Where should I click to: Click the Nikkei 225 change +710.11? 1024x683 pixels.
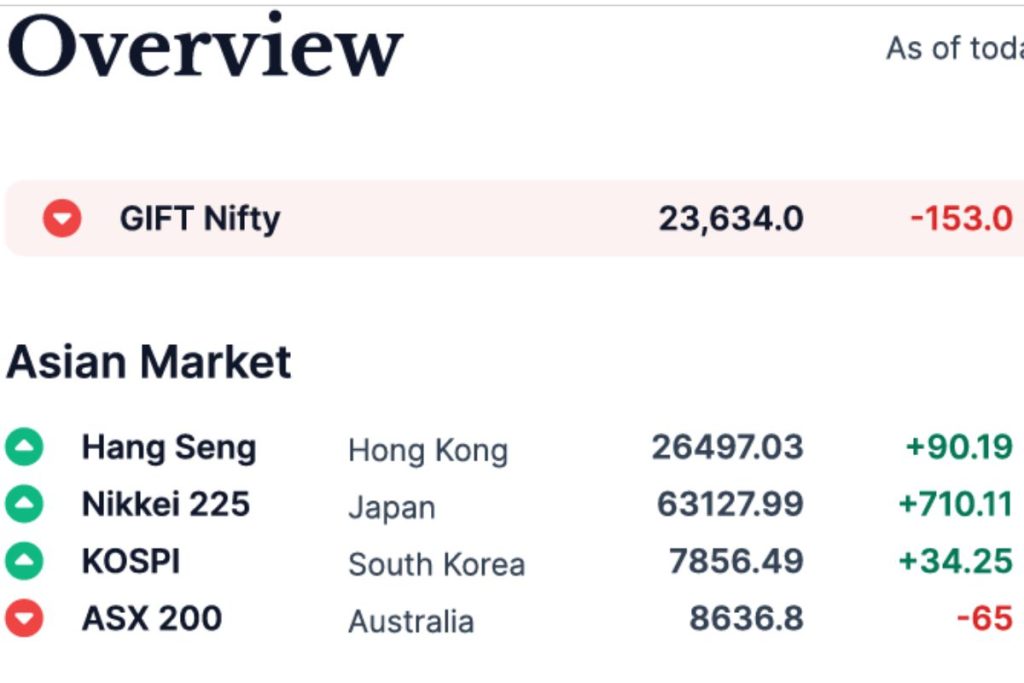point(955,504)
